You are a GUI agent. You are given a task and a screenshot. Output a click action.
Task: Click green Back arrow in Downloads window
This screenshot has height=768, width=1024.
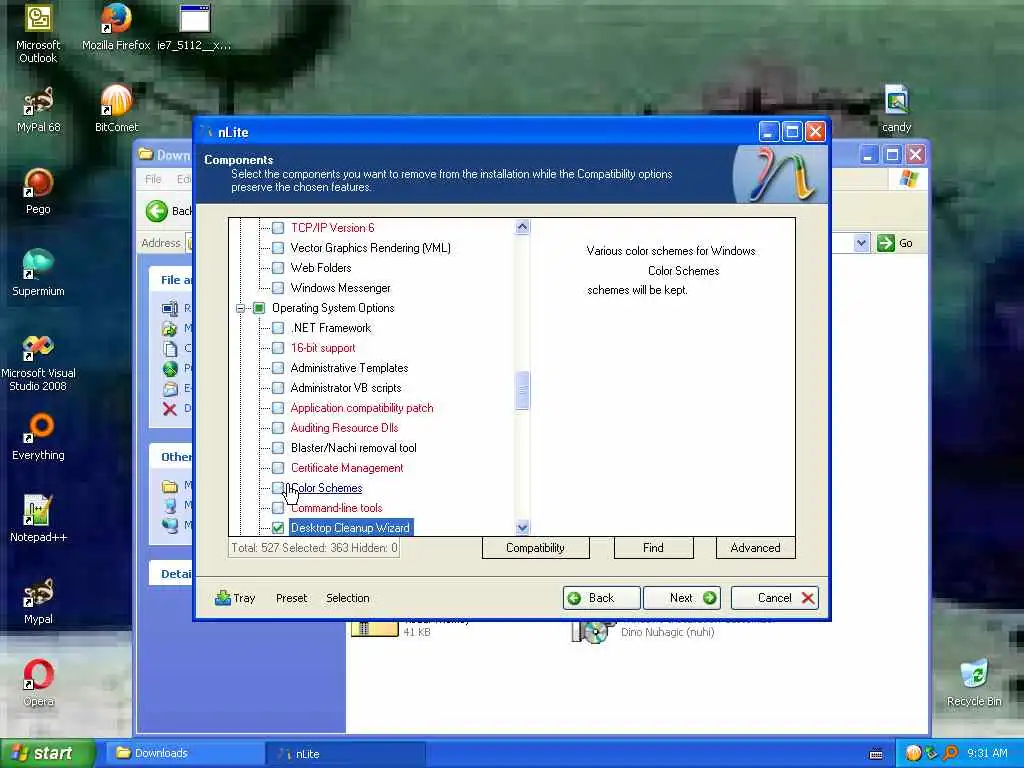157,211
